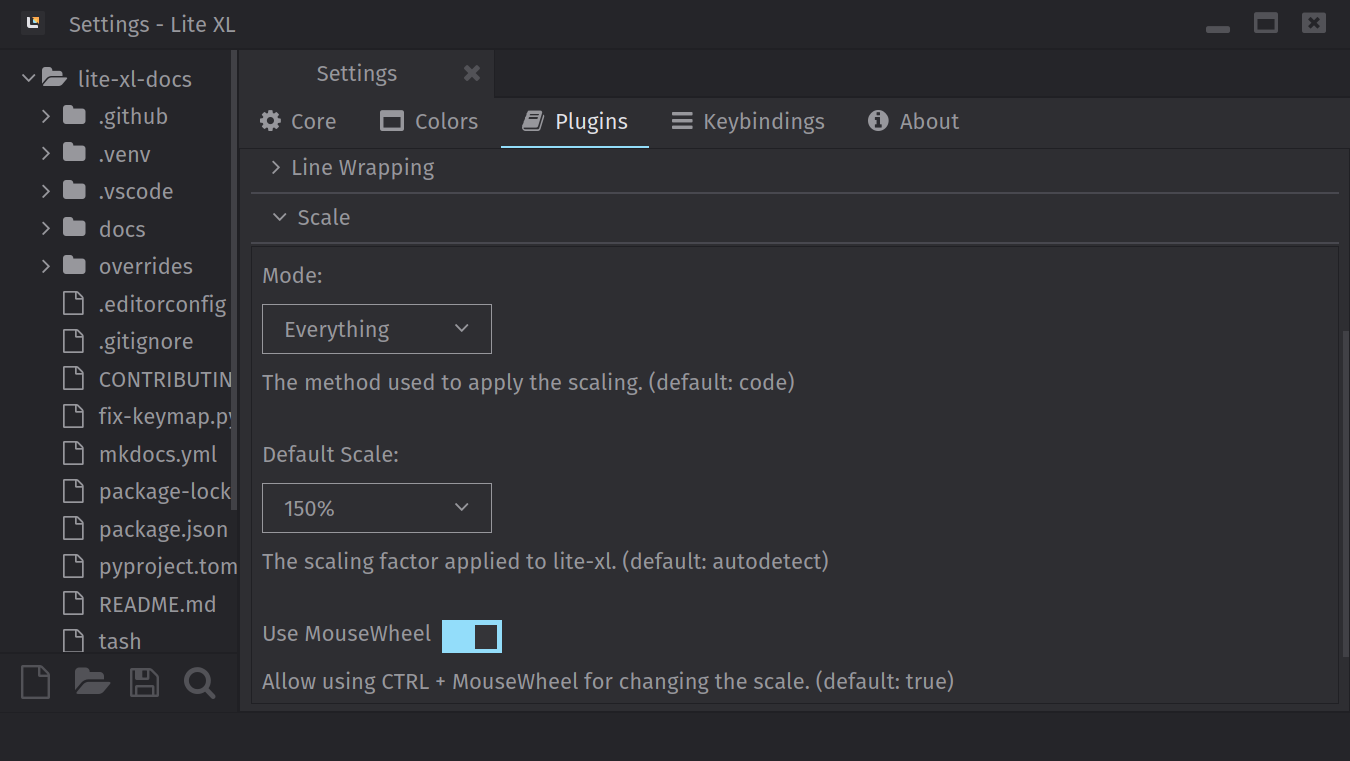Expand the .venv folder chevron
This screenshot has height=761, width=1350.
pos(46,154)
